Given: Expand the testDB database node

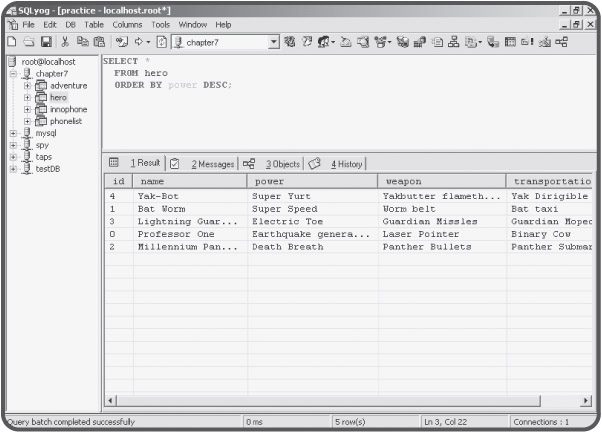Looking at the screenshot, I should (x=13, y=169).
